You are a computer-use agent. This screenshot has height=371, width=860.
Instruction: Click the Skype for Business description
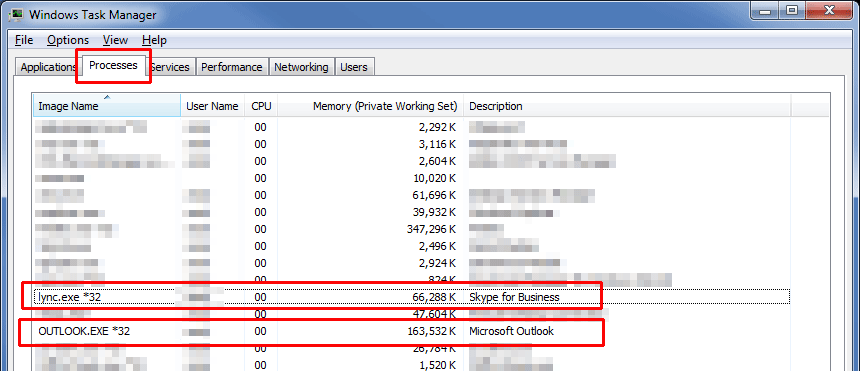pyautogui.click(x=514, y=297)
